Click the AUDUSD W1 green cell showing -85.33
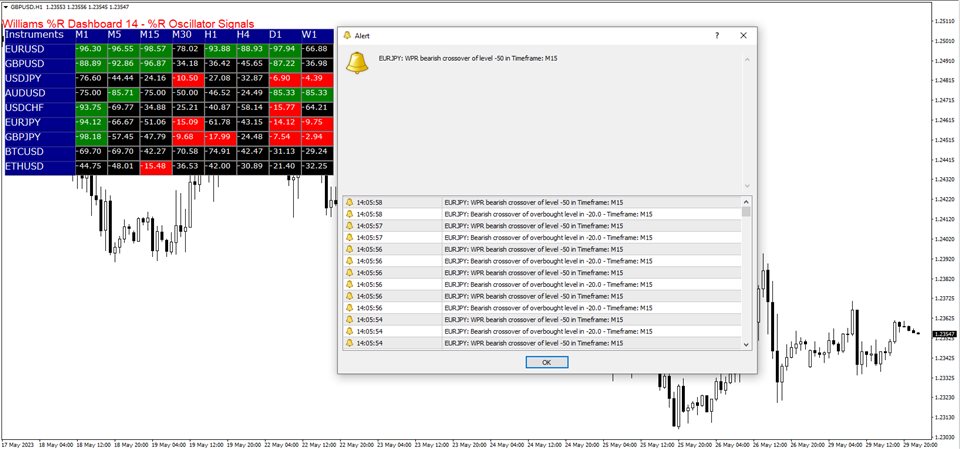The width and height of the screenshot is (960, 449). click(318, 93)
